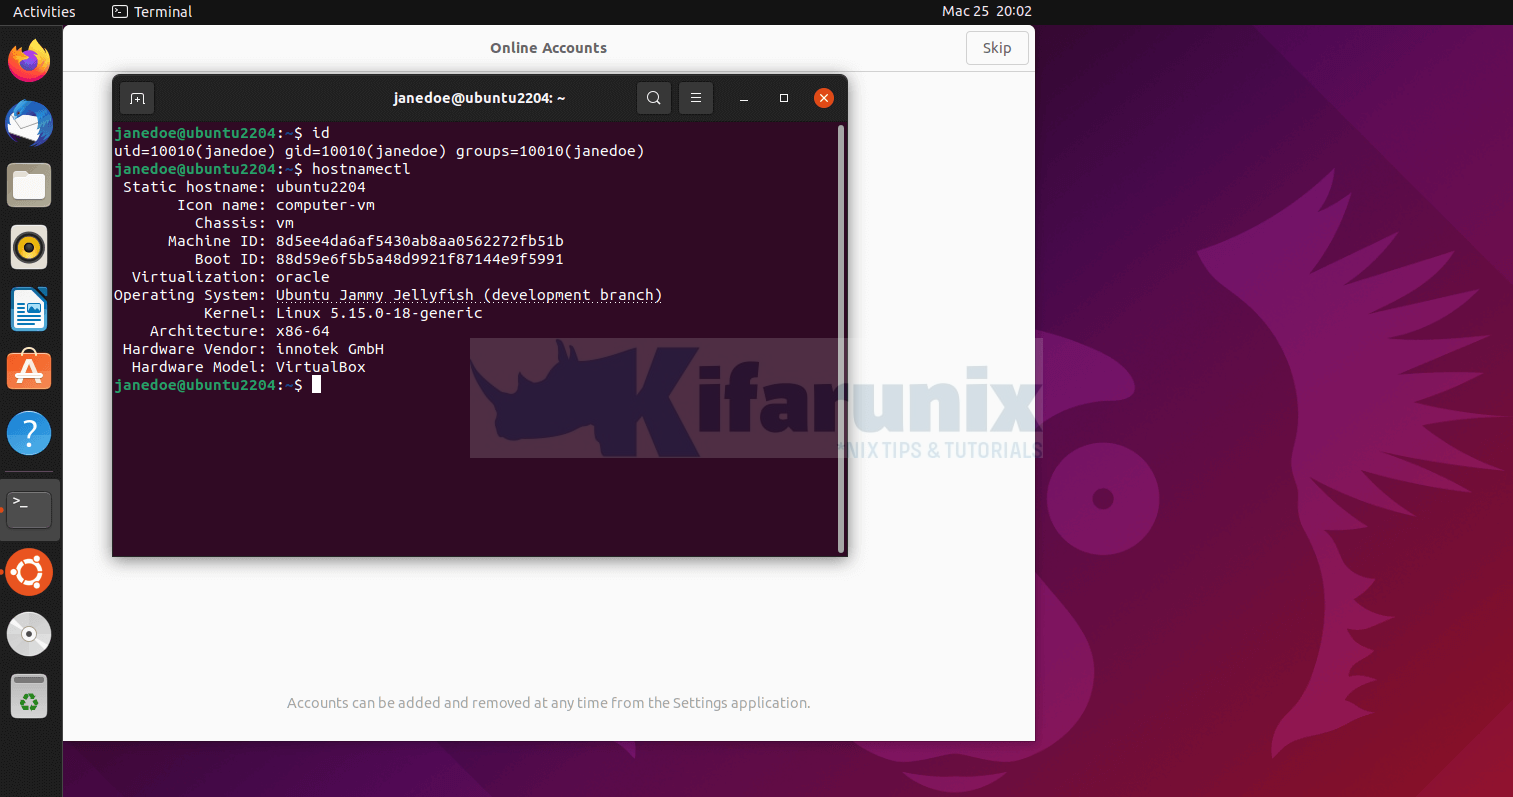
Task: Click the Ubuntu Jammy Jellyfish operating system text
Action: tap(469, 295)
